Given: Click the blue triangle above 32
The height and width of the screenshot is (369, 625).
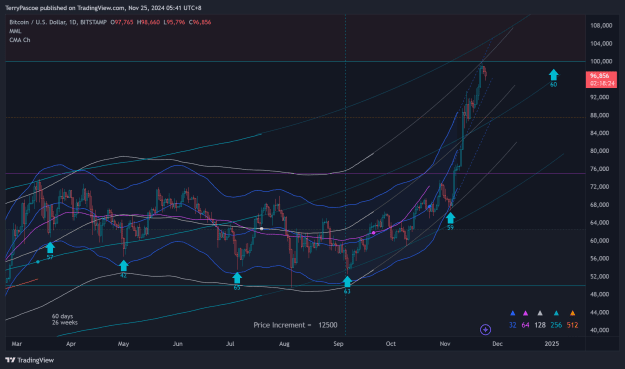Looking at the screenshot, I should [x=513, y=313].
